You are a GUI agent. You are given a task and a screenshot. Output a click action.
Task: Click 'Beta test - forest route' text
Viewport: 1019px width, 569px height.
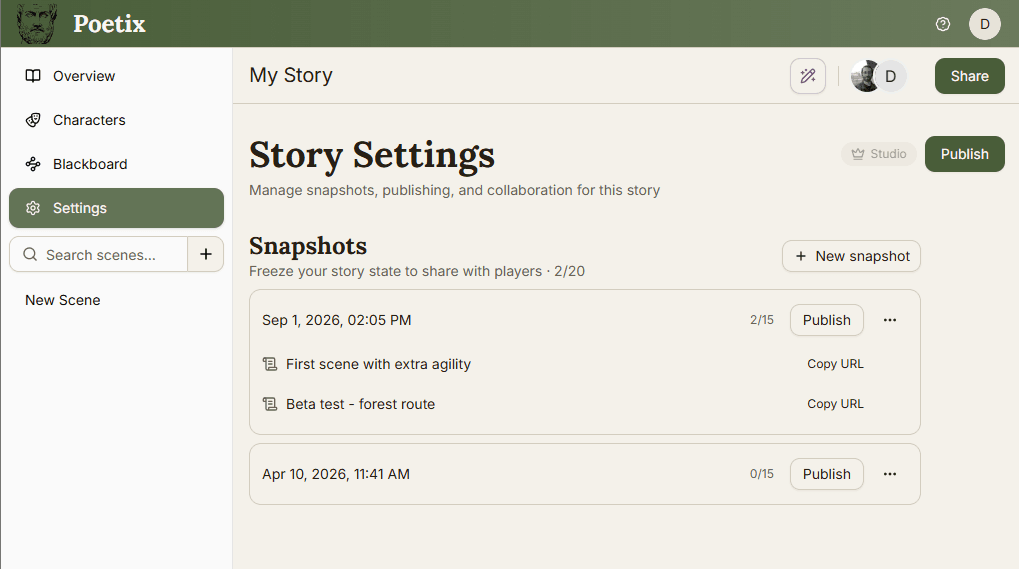tap(361, 404)
